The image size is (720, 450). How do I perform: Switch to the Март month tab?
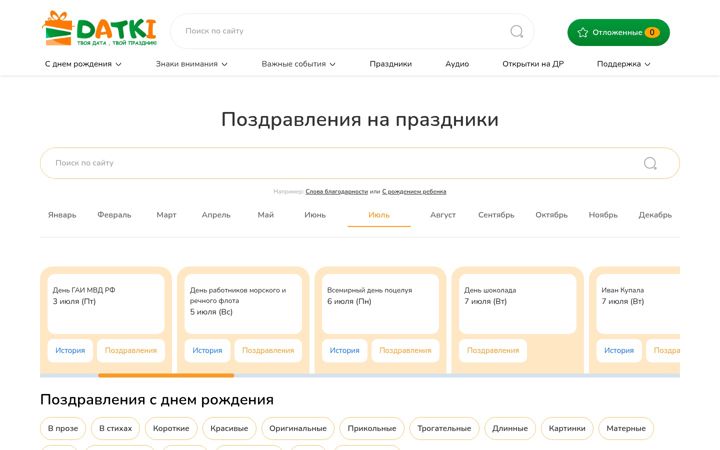166,214
